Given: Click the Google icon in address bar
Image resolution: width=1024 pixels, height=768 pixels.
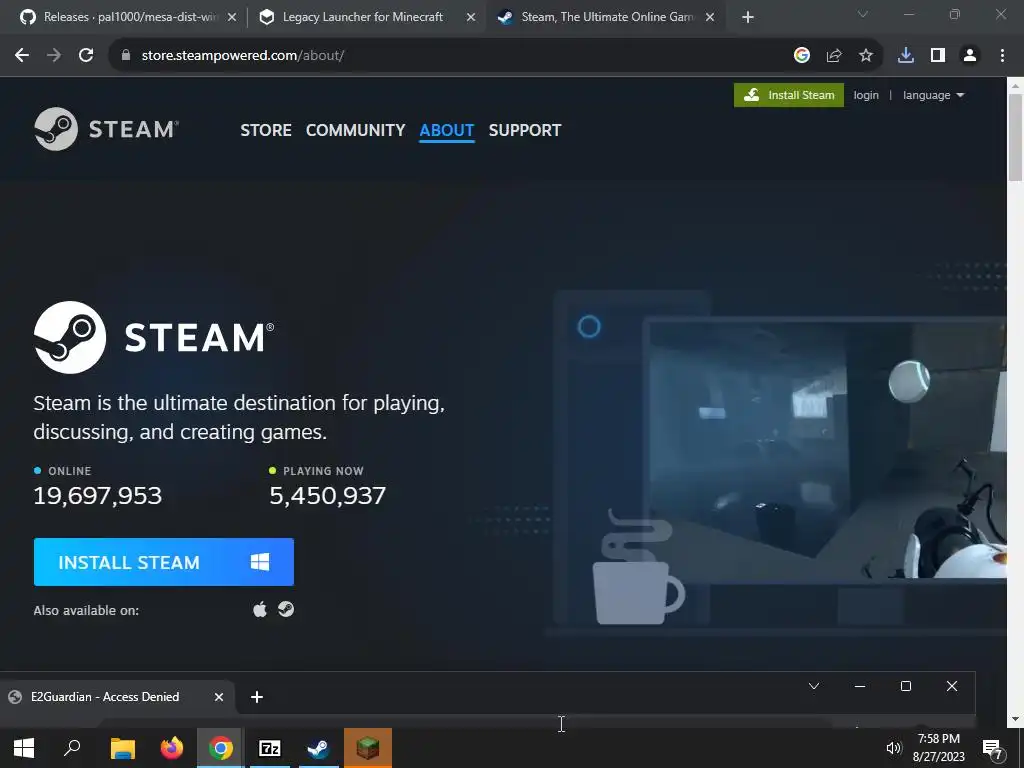Looking at the screenshot, I should point(802,56).
